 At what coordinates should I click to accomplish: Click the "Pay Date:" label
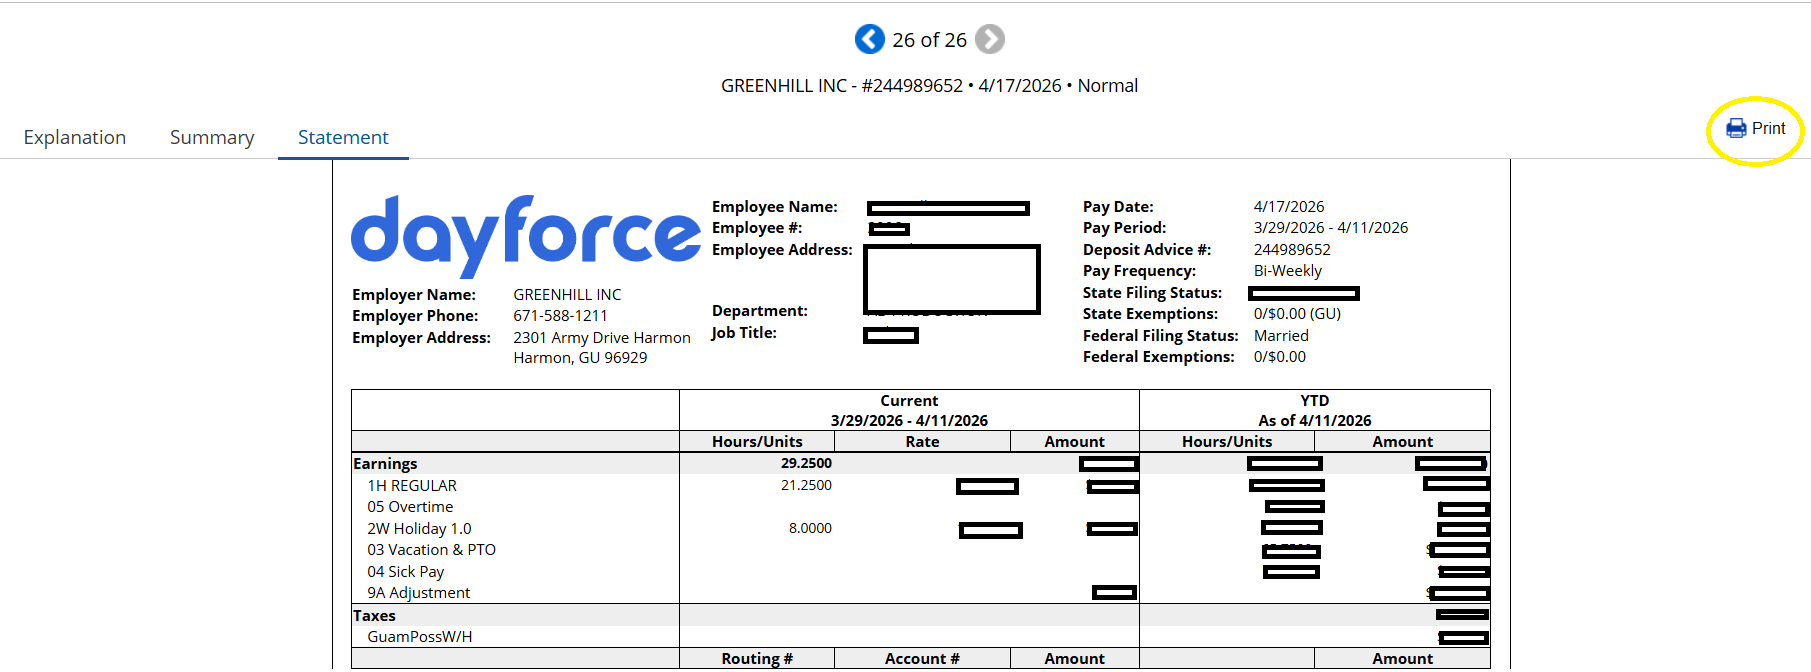1118,207
